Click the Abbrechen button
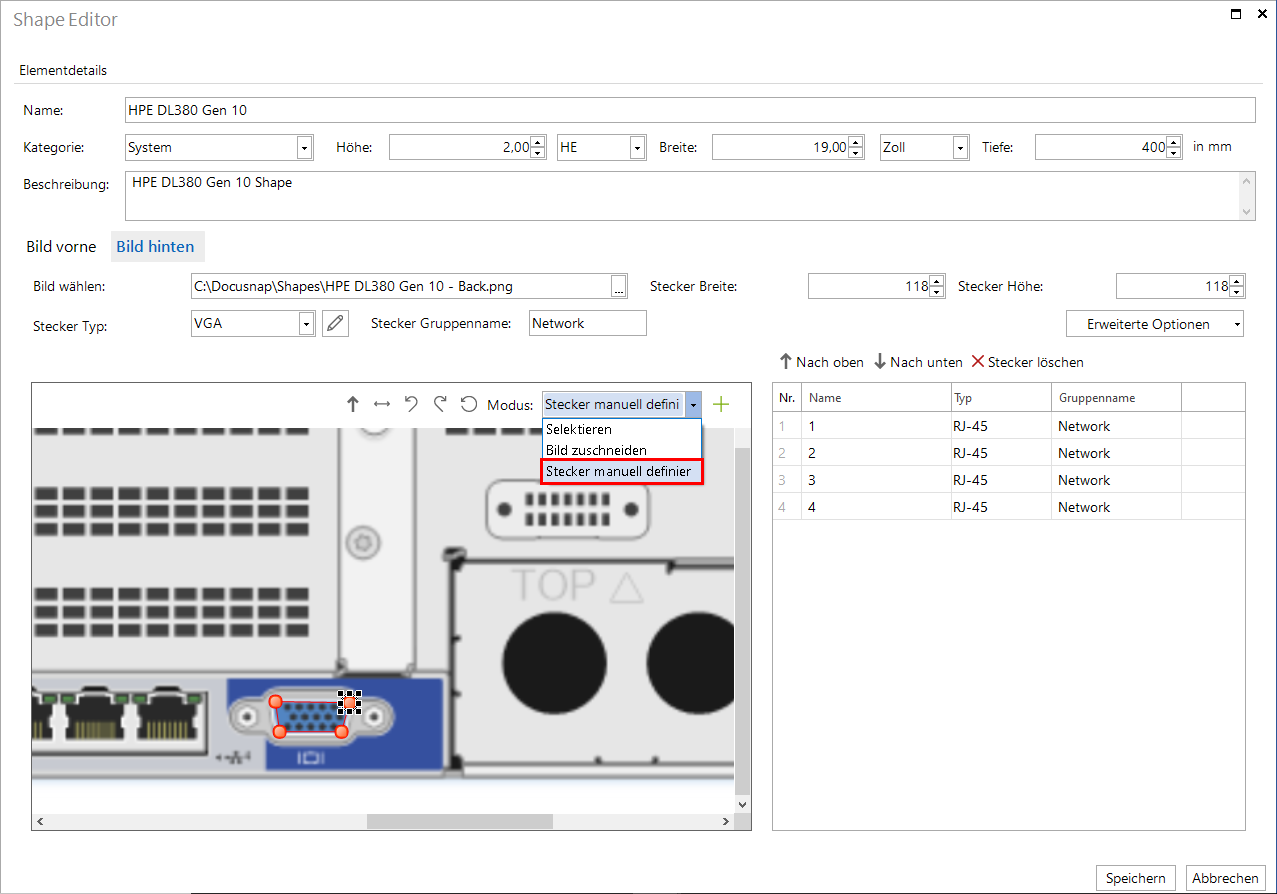This screenshot has width=1277, height=894. pos(1225,878)
